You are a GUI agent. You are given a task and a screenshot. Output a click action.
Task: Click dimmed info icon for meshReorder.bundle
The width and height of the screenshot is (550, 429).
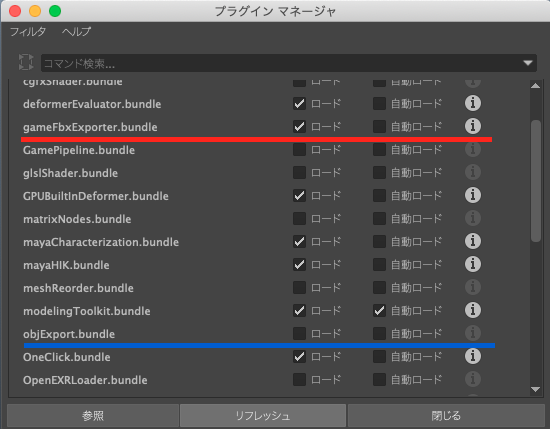(473, 287)
